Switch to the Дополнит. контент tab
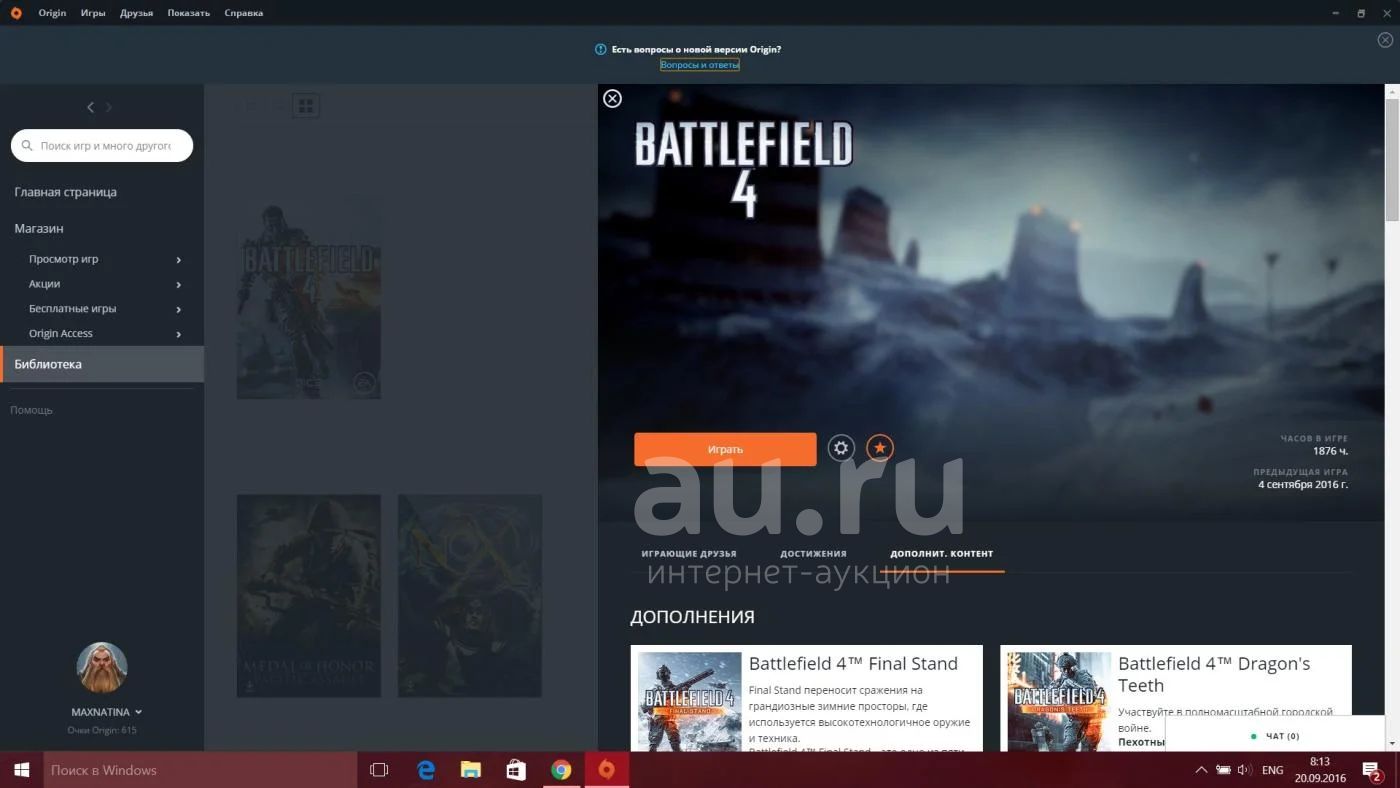 942,553
